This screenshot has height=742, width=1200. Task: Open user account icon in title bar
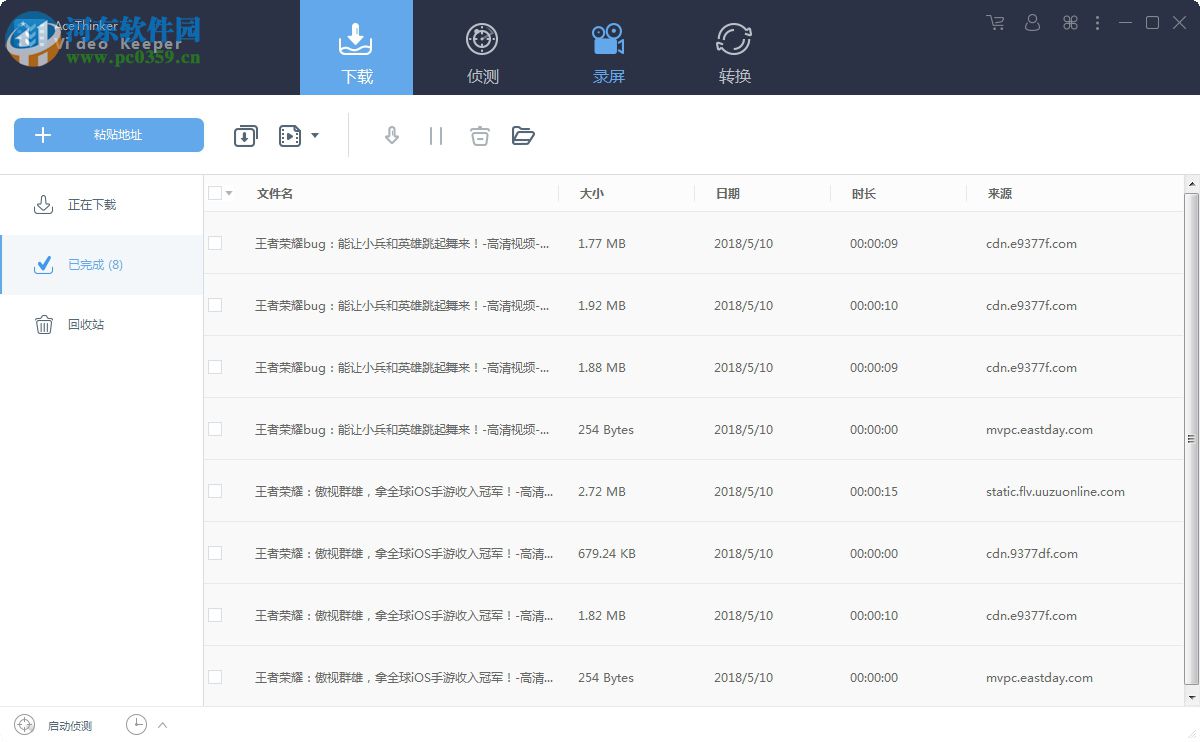(1032, 22)
